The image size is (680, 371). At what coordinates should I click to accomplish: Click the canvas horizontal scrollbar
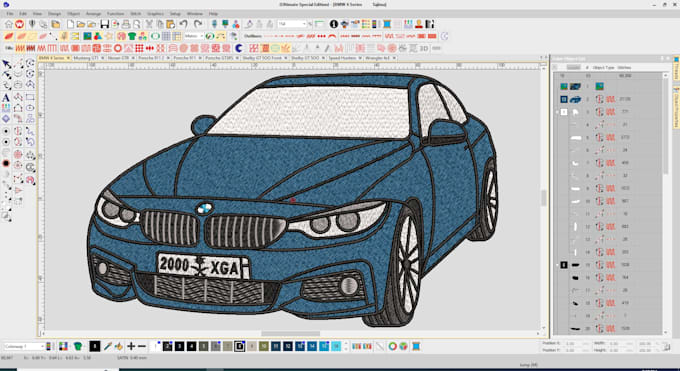tap(291, 334)
